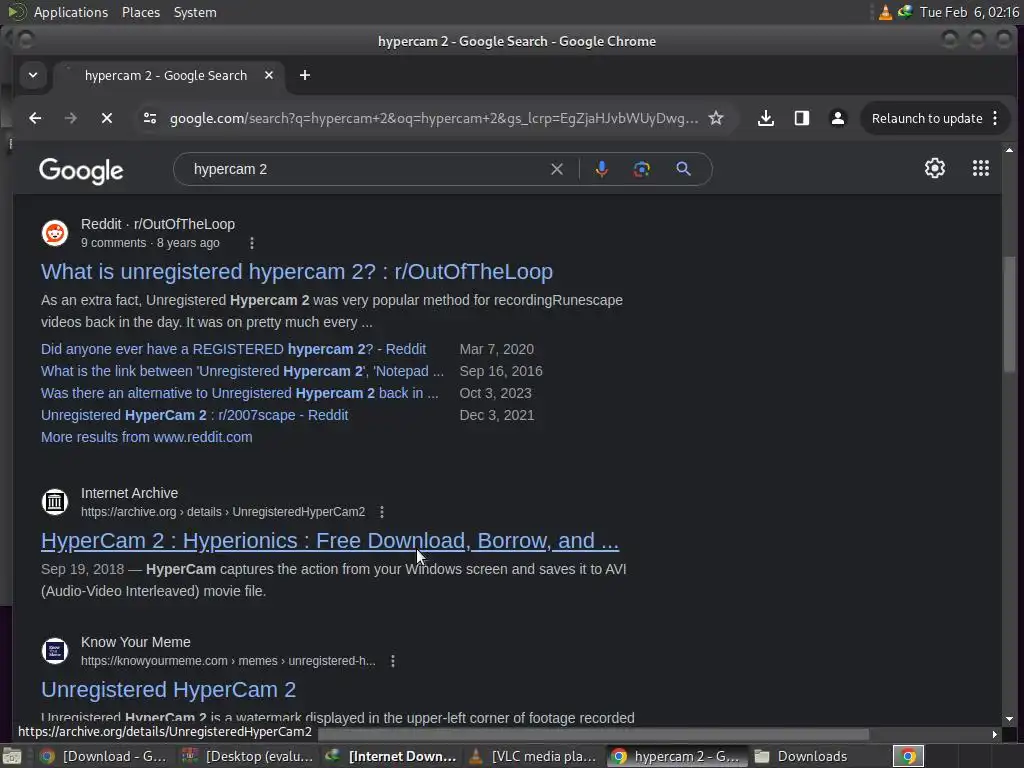Toggle Chrome side panel
The width and height of the screenshot is (1024, 768).
tap(801, 118)
